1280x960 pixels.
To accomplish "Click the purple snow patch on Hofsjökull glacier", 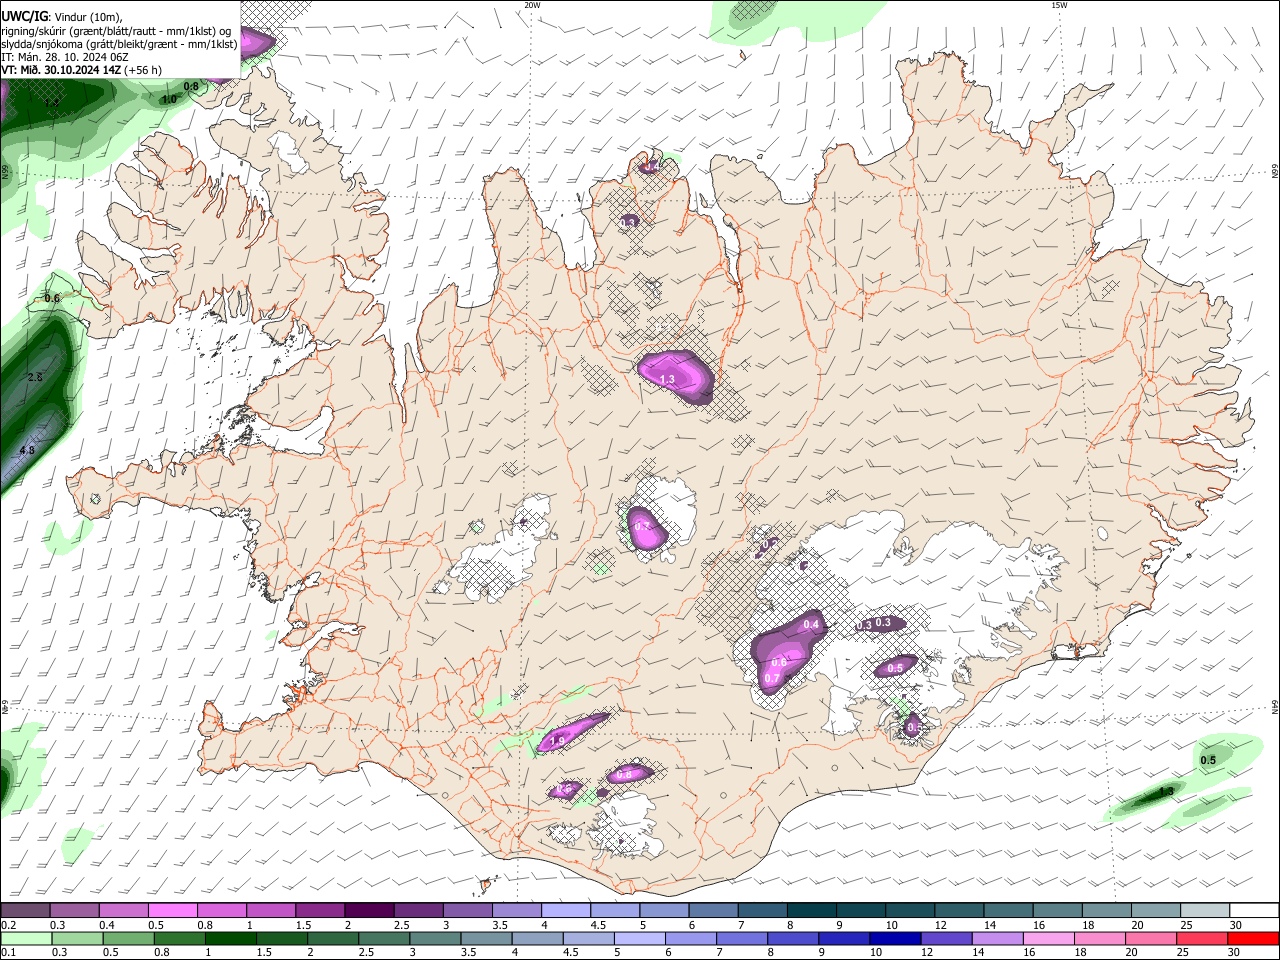I will (x=646, y=529).
